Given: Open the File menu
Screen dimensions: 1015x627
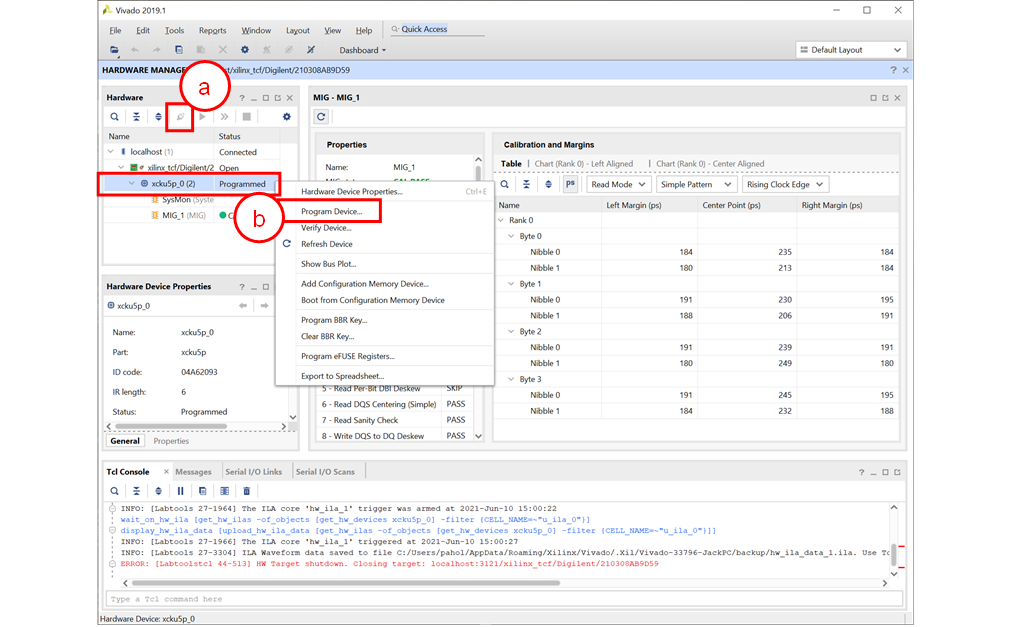Looking at the screenshot, I should point(115,30).
